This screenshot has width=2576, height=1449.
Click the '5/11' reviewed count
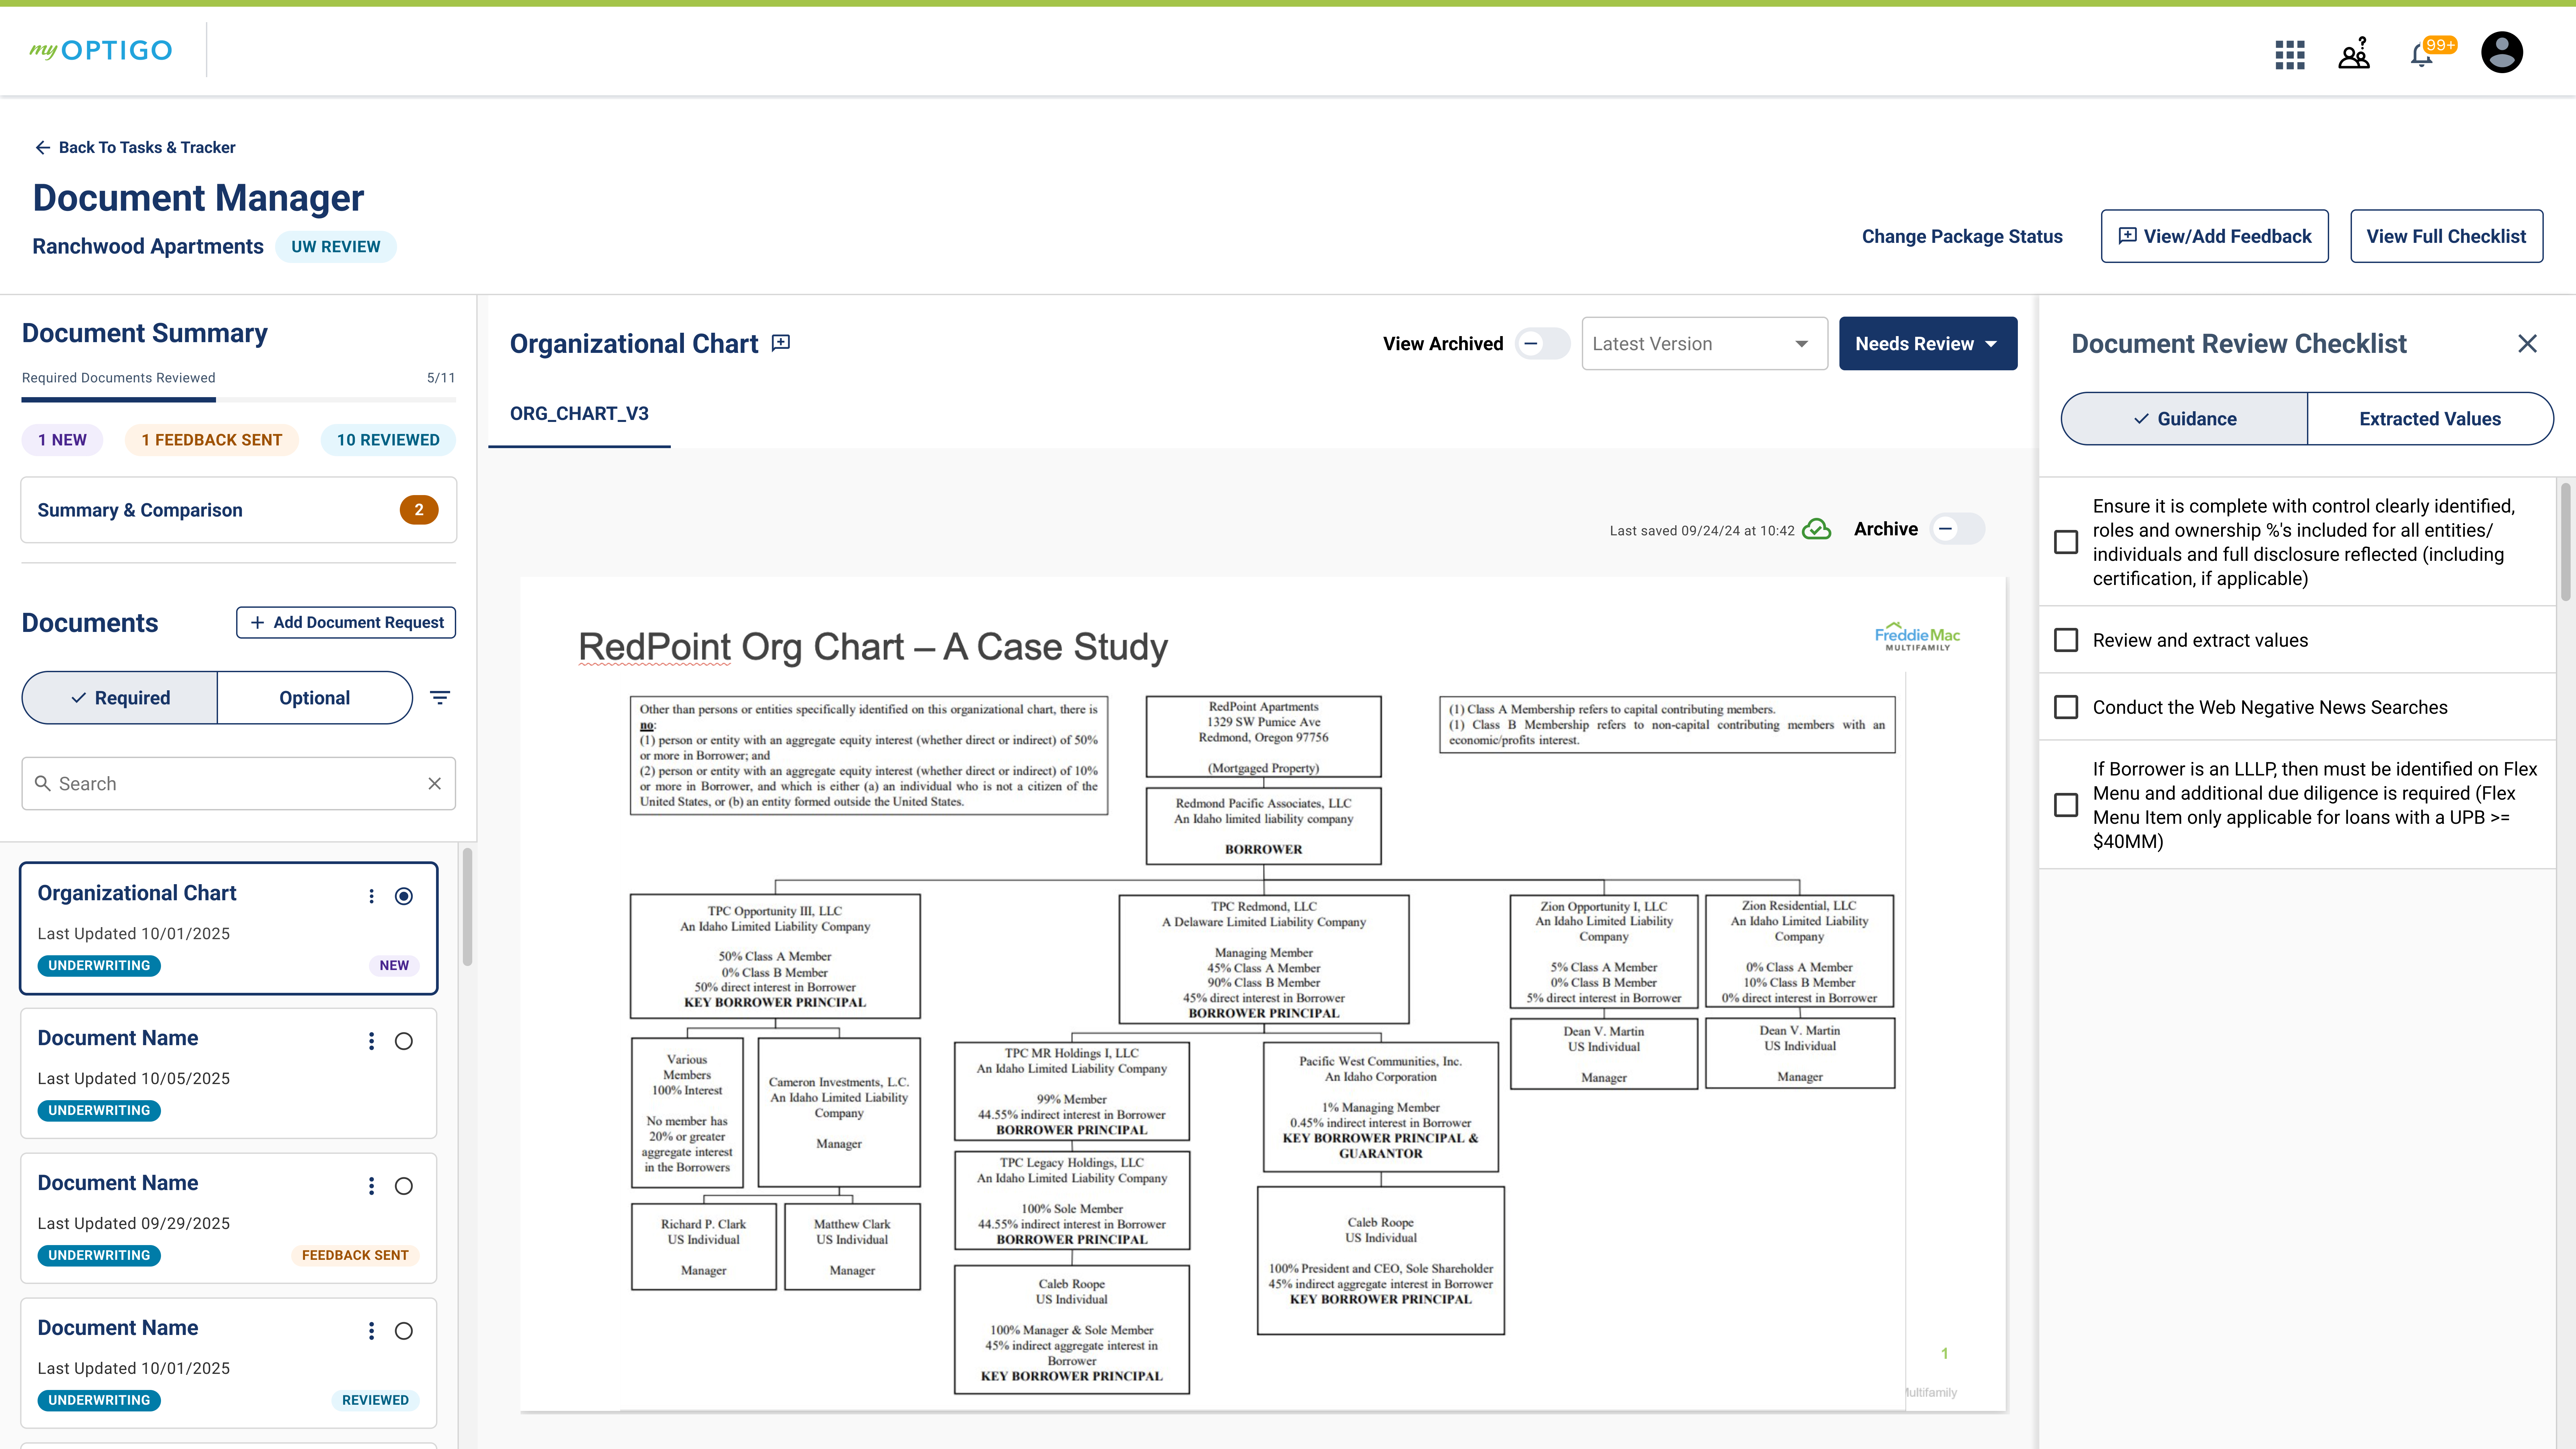point(441,378)
